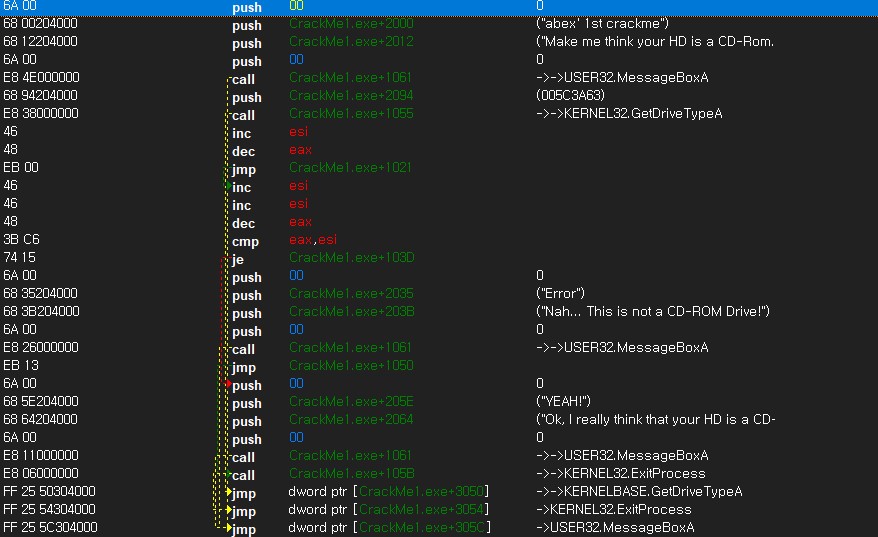Click bytes FF 25 54304000
Image resolution: width=878 pixels, height=537 pixels.
(x=49, y=510)
